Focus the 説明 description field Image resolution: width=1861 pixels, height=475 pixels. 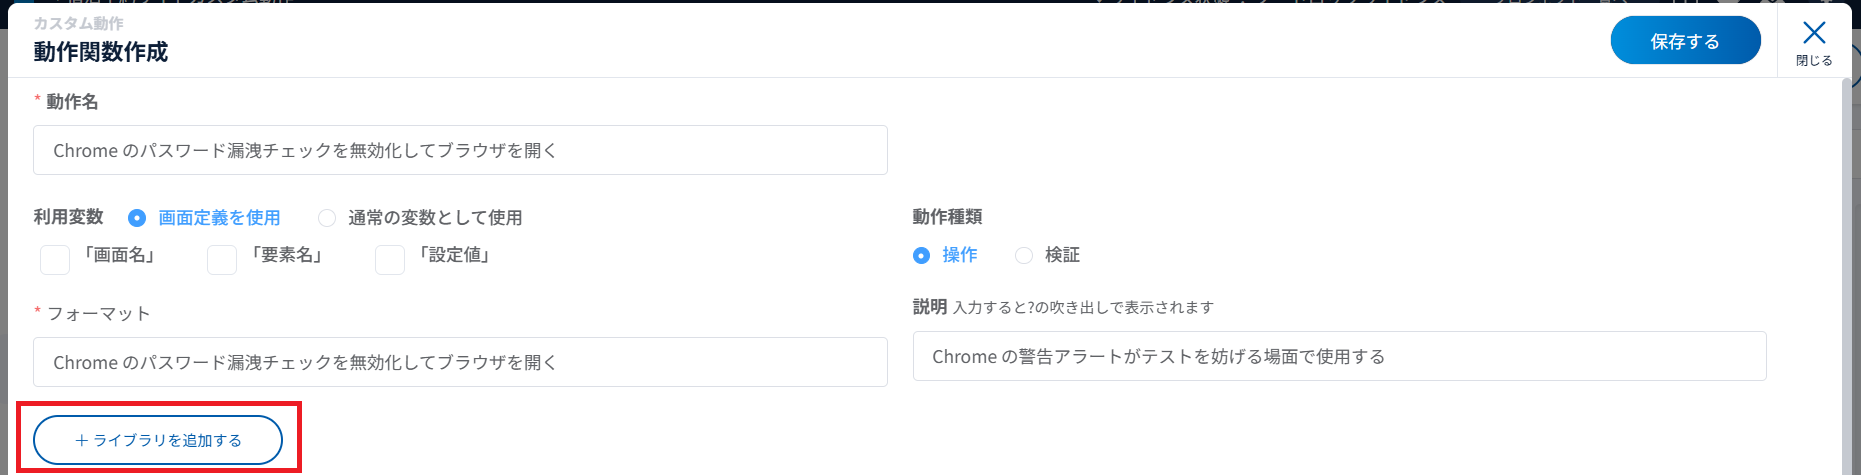pos(1339,357)
